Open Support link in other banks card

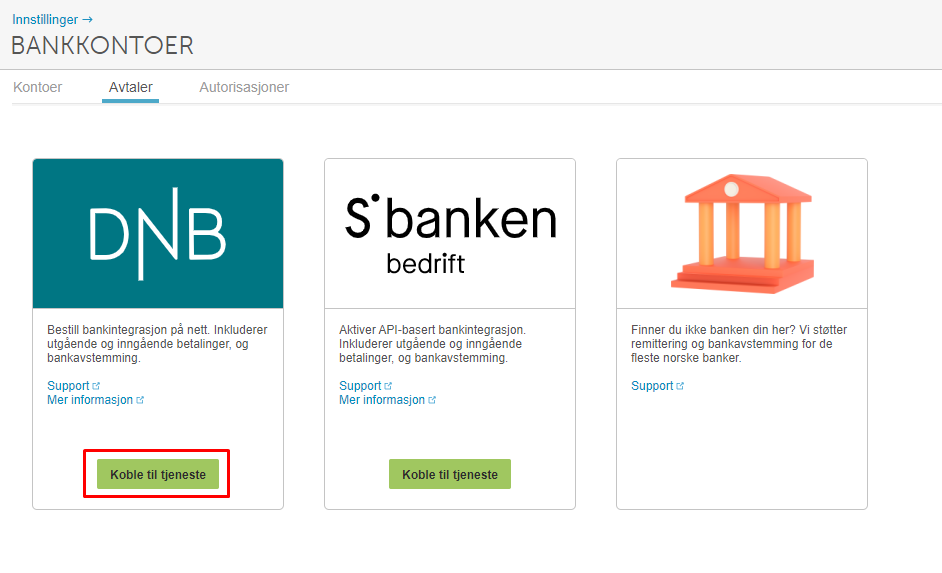point(657,386)
